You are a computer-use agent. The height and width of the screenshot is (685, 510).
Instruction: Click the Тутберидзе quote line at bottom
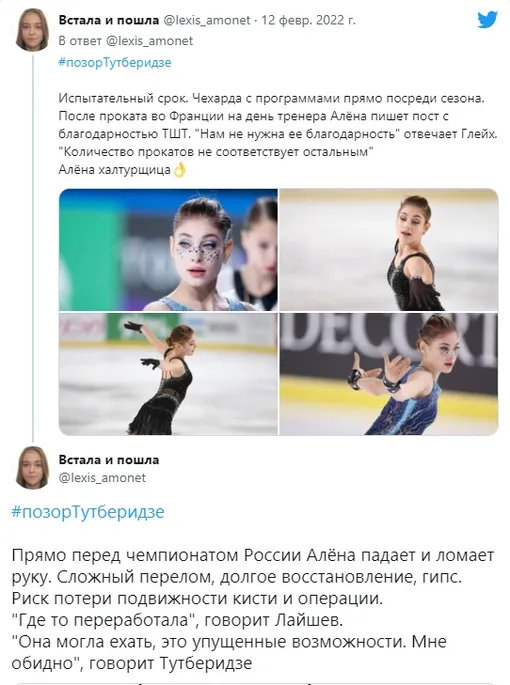click(229, 653)
